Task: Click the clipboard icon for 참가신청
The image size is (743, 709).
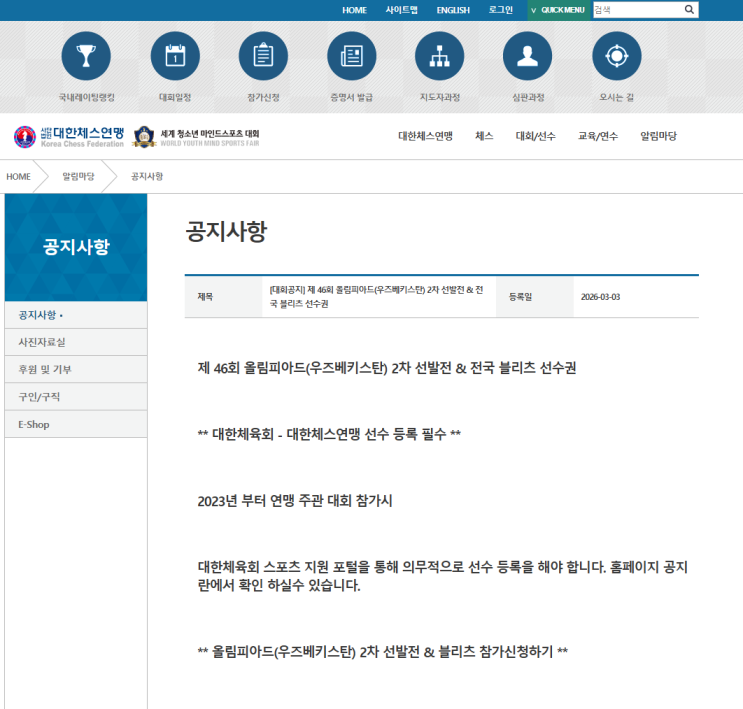Action: coord(263,56)
